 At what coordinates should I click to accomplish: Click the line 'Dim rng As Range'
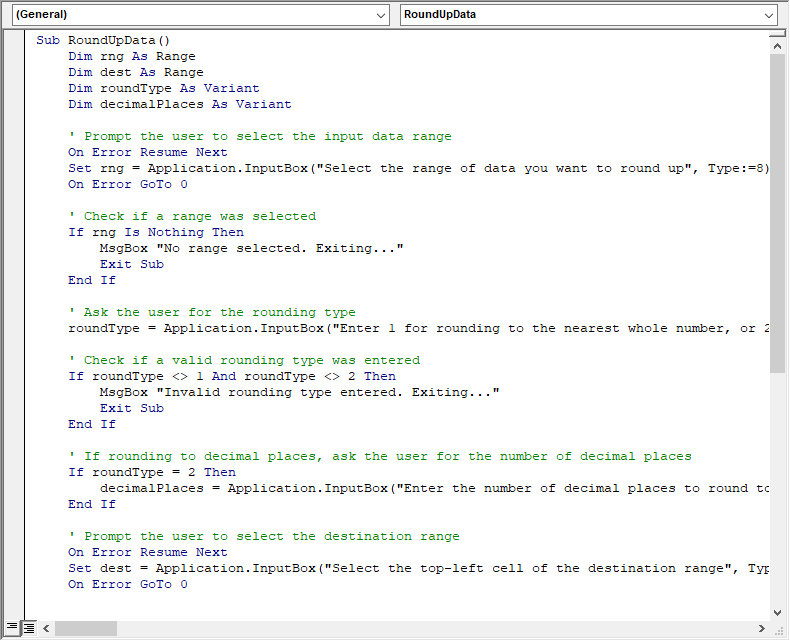tap(132, 56)
